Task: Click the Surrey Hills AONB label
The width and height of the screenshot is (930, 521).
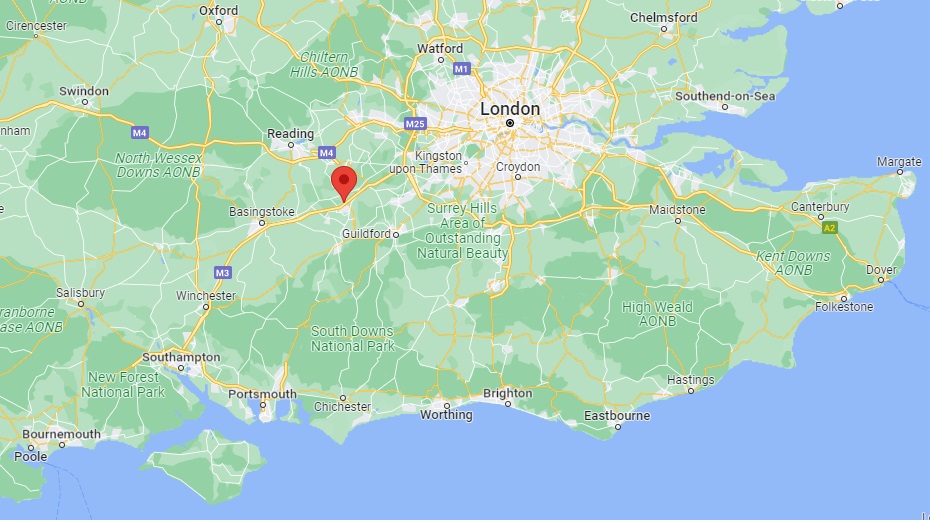Action: click(x=463, y=231)
